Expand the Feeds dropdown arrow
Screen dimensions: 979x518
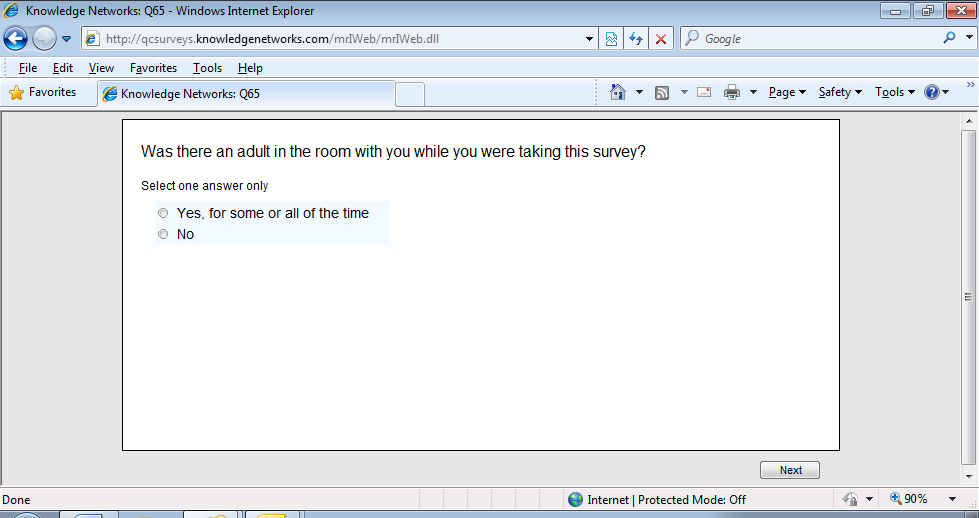[x=684, y=92]
